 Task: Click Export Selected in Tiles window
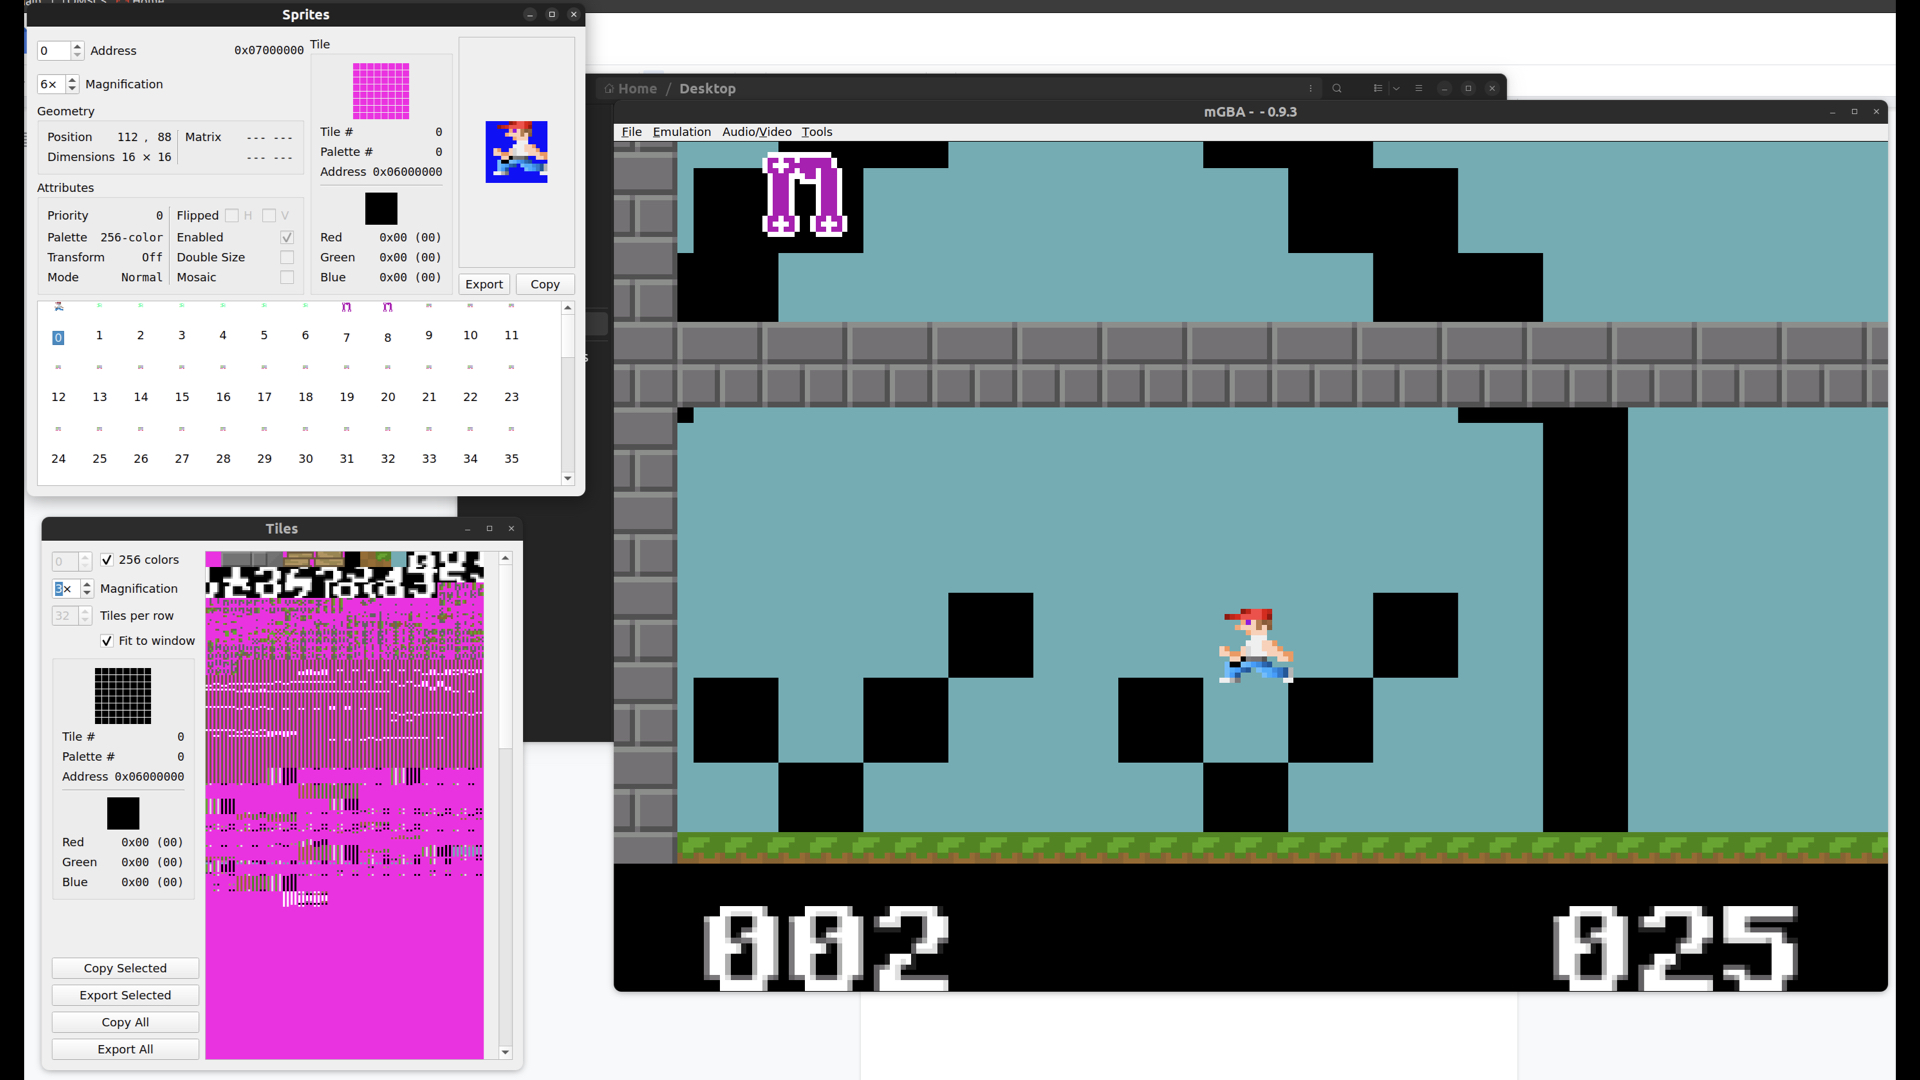click(x=125, y=995)
